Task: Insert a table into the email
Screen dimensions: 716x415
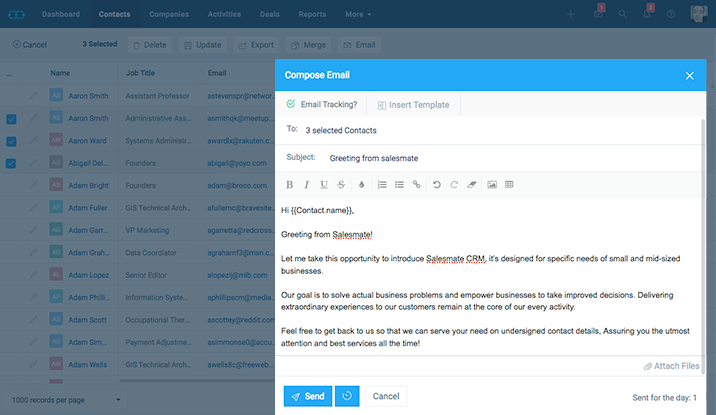Action: (509, 184)
